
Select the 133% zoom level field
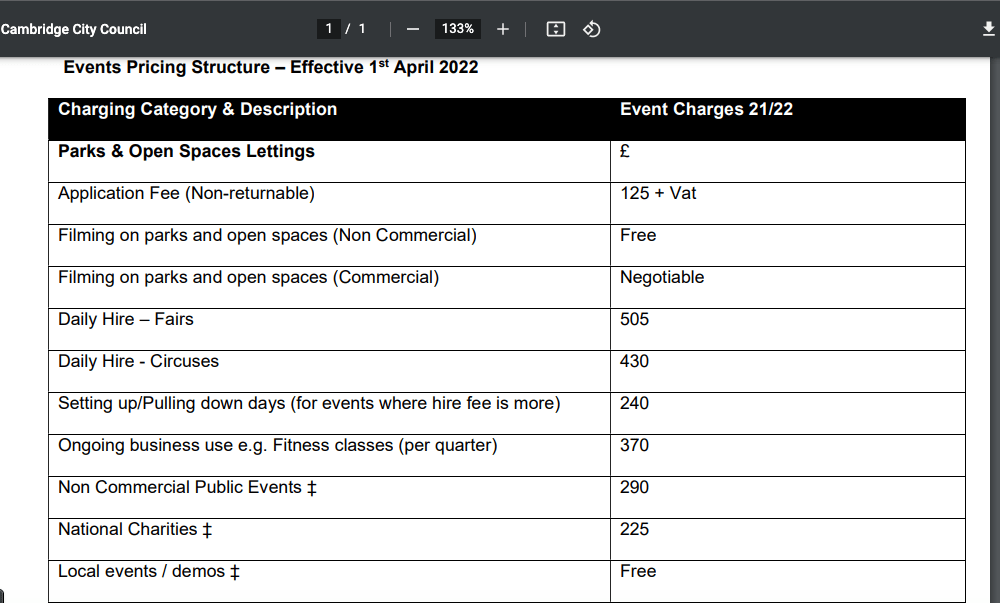tap(458, 29)
